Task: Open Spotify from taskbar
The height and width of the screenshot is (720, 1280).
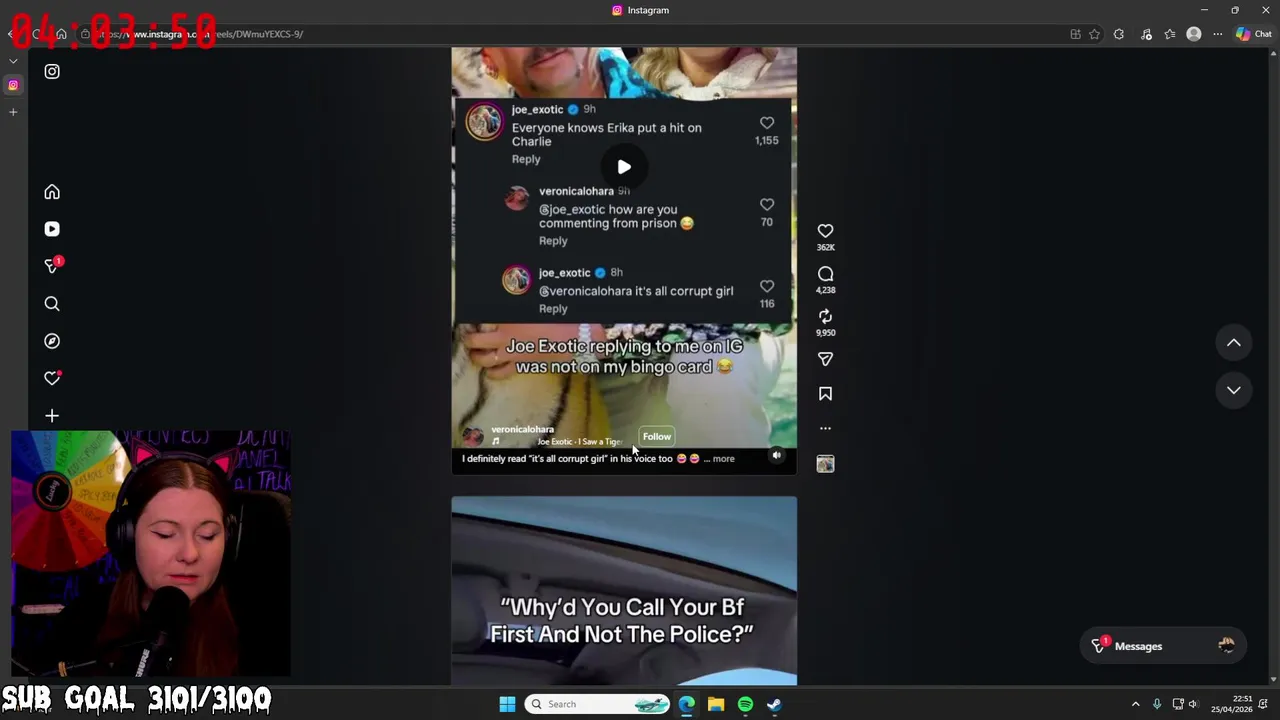Action: click(745, 704)
